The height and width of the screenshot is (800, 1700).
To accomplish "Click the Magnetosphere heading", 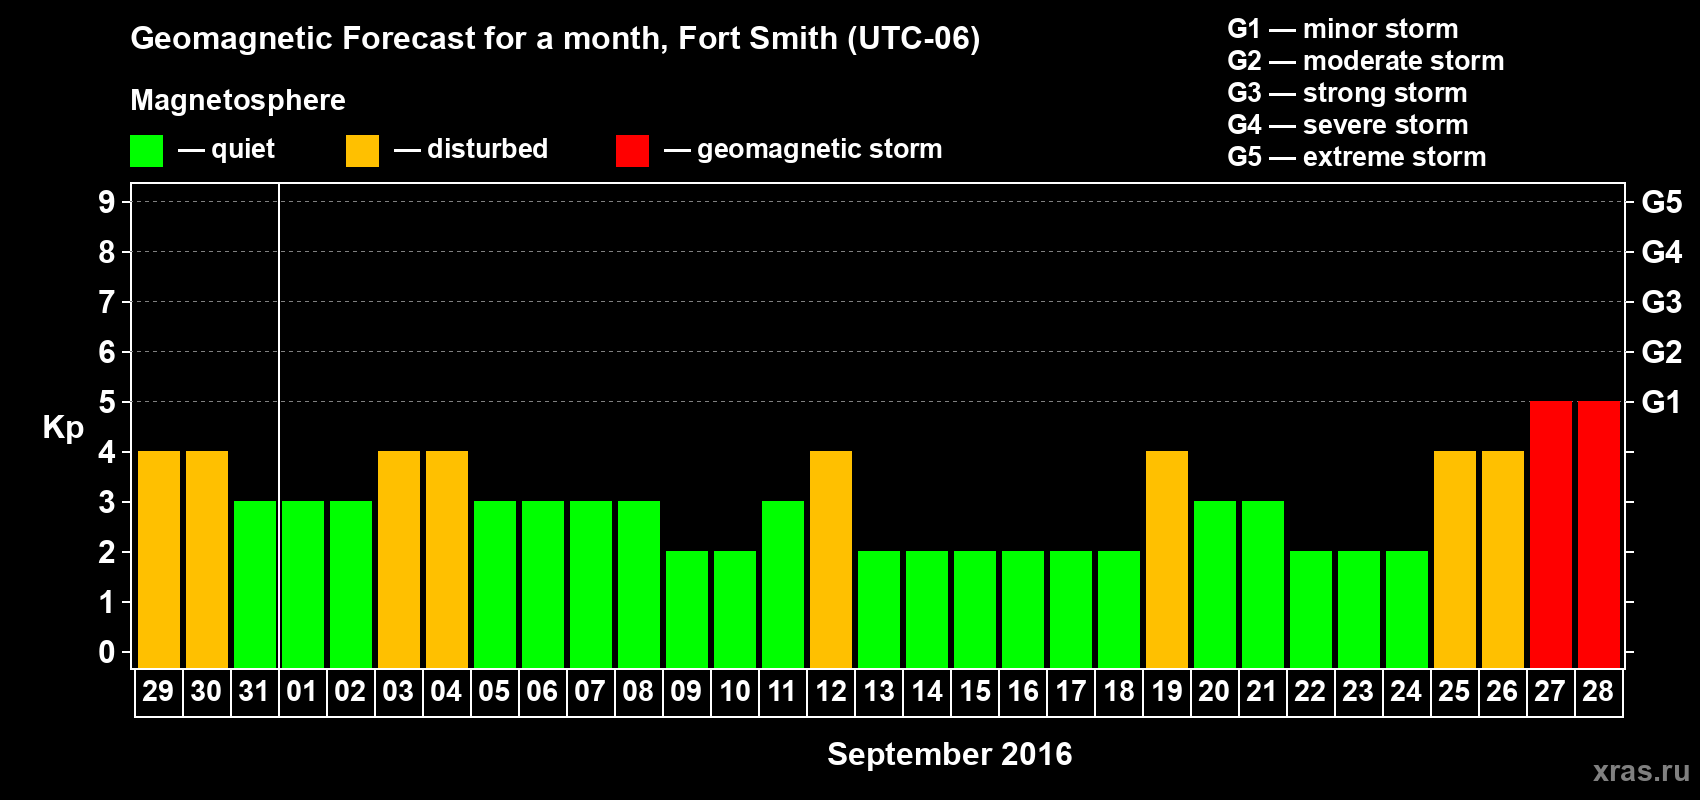I will click(238, 101).
